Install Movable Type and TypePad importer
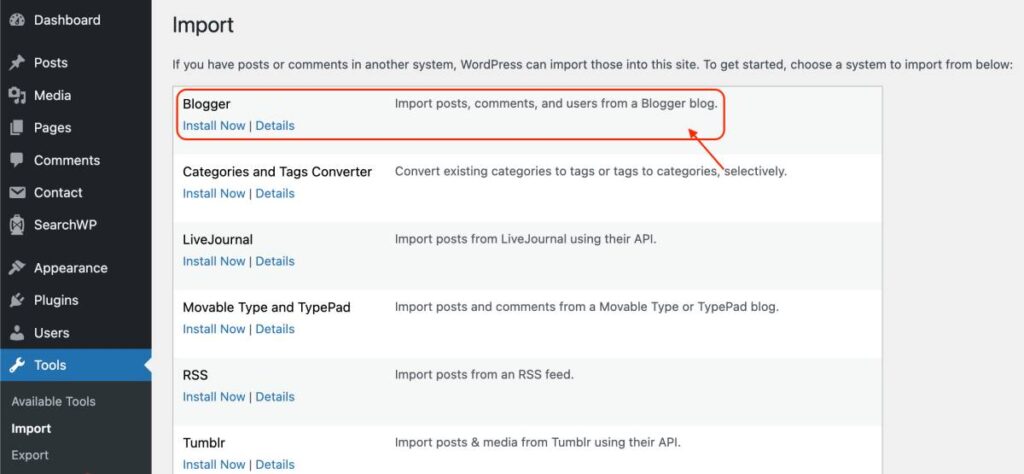 point(214,329)
